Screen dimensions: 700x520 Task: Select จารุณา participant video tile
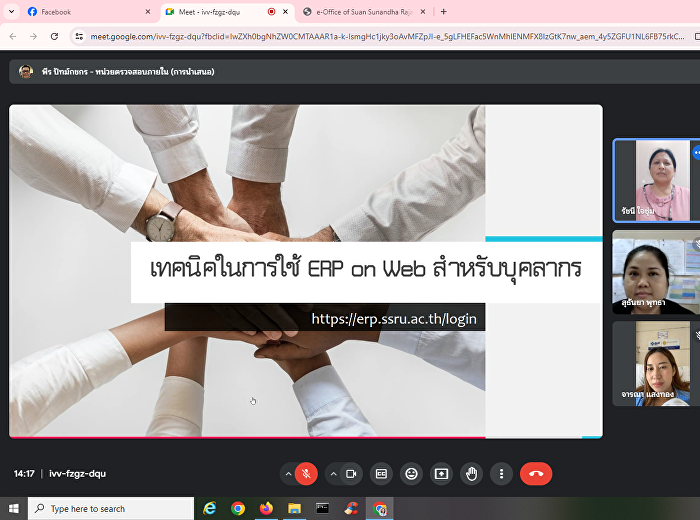tap(656, 364)
